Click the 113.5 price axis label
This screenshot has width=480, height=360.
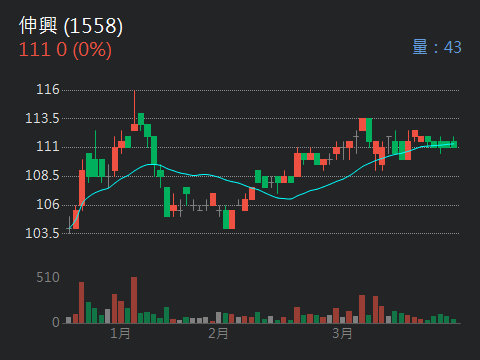[42, 118]
